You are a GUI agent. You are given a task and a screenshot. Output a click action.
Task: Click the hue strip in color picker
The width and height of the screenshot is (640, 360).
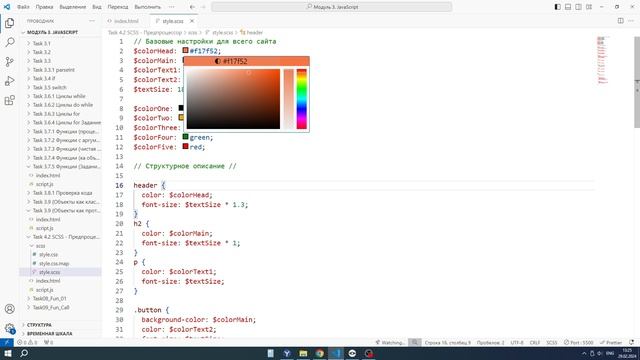point(302,99)
